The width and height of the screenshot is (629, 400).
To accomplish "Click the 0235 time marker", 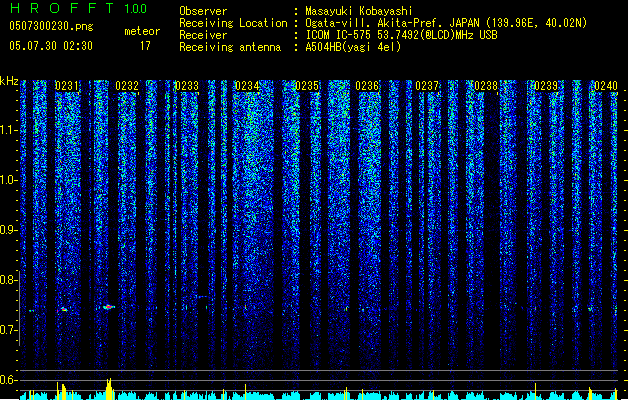I will (x=307, y=86).
